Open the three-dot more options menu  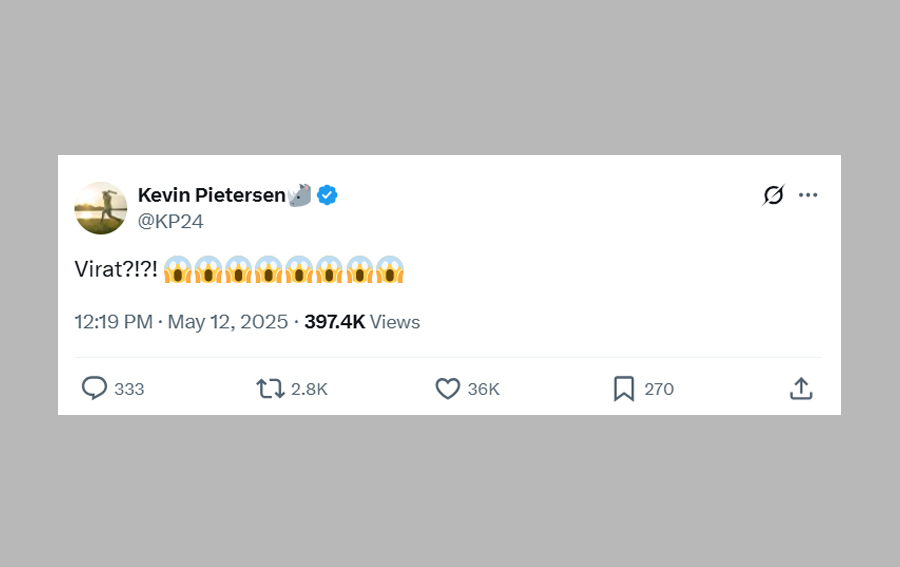pyautogui.click(x=808, y=195)
